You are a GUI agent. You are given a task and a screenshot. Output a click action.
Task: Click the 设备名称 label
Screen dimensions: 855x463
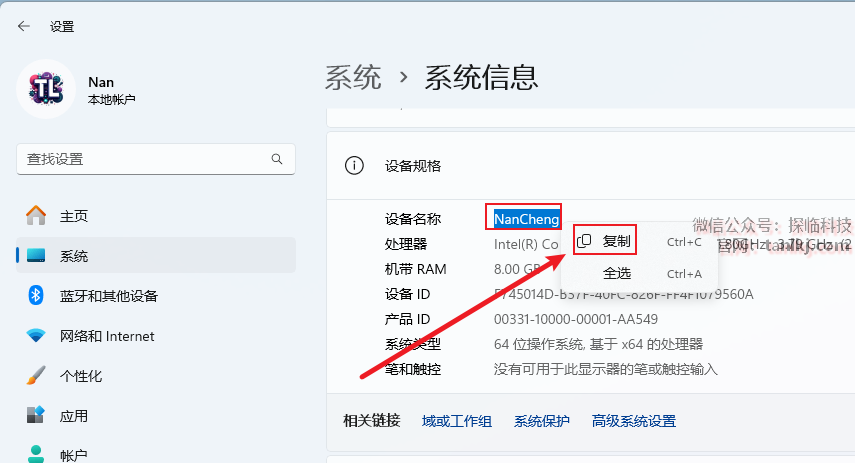click(x=413, y=219)
